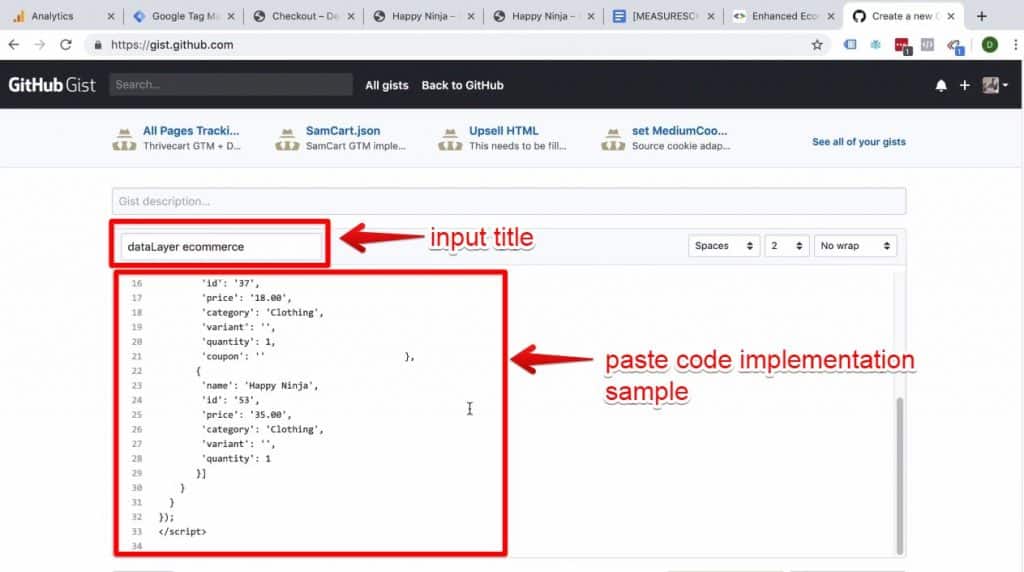Reload the page with the refresh icon
The height and width of the screenshot is (572, 1024).
(x=65, y=44)
